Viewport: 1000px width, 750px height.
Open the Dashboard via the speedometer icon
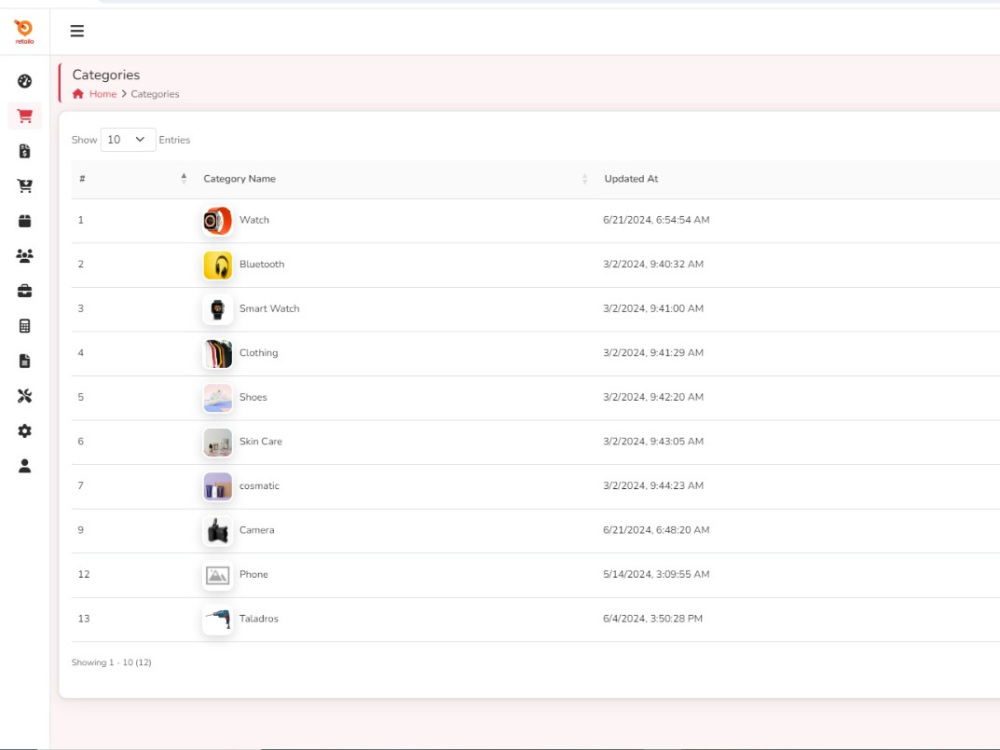pyautogui.click(x=25, y=80)
